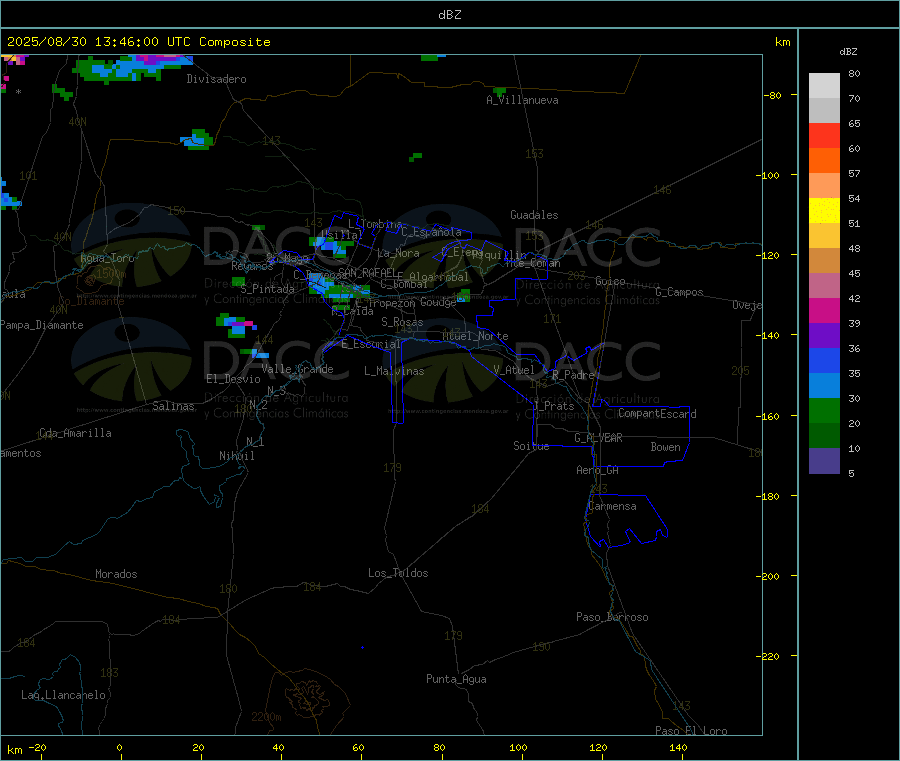This screenshot has height=761, width=900.
Task: Select the light gray 70-80 dBZ legend swatch
Action: pyautogui.click(x=824, y=86)
